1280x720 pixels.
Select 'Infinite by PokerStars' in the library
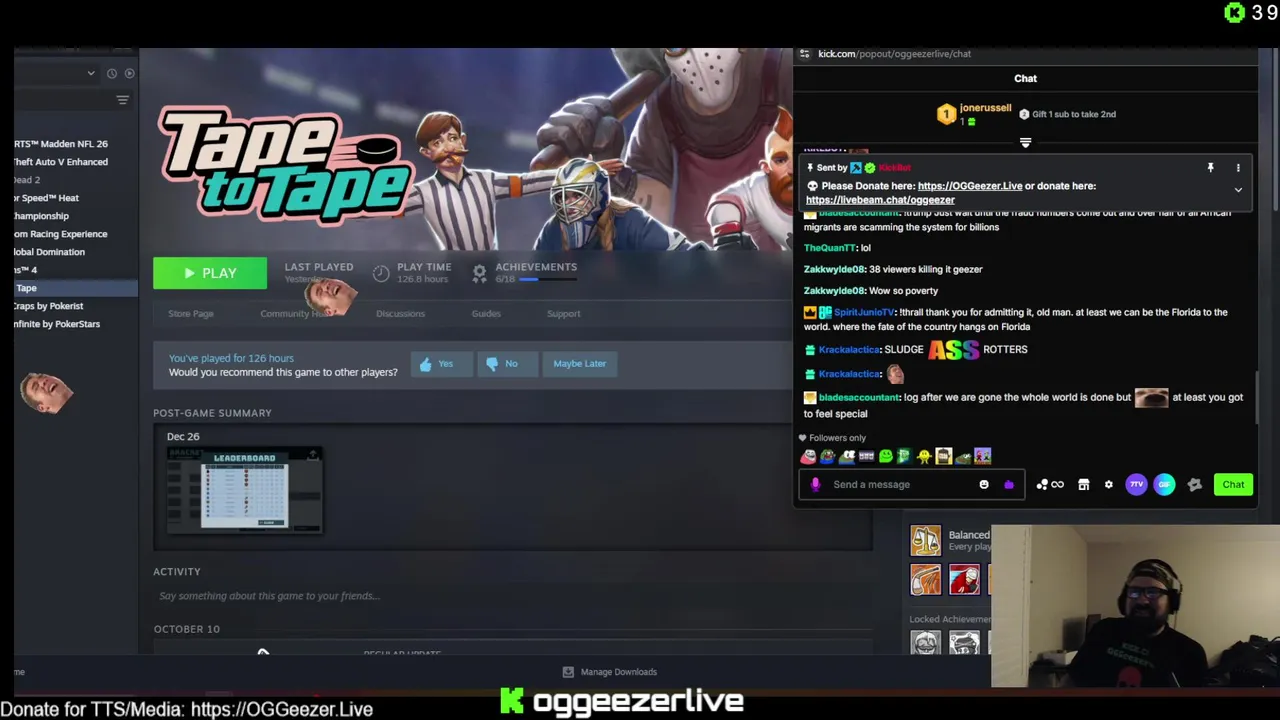[57, 324]
